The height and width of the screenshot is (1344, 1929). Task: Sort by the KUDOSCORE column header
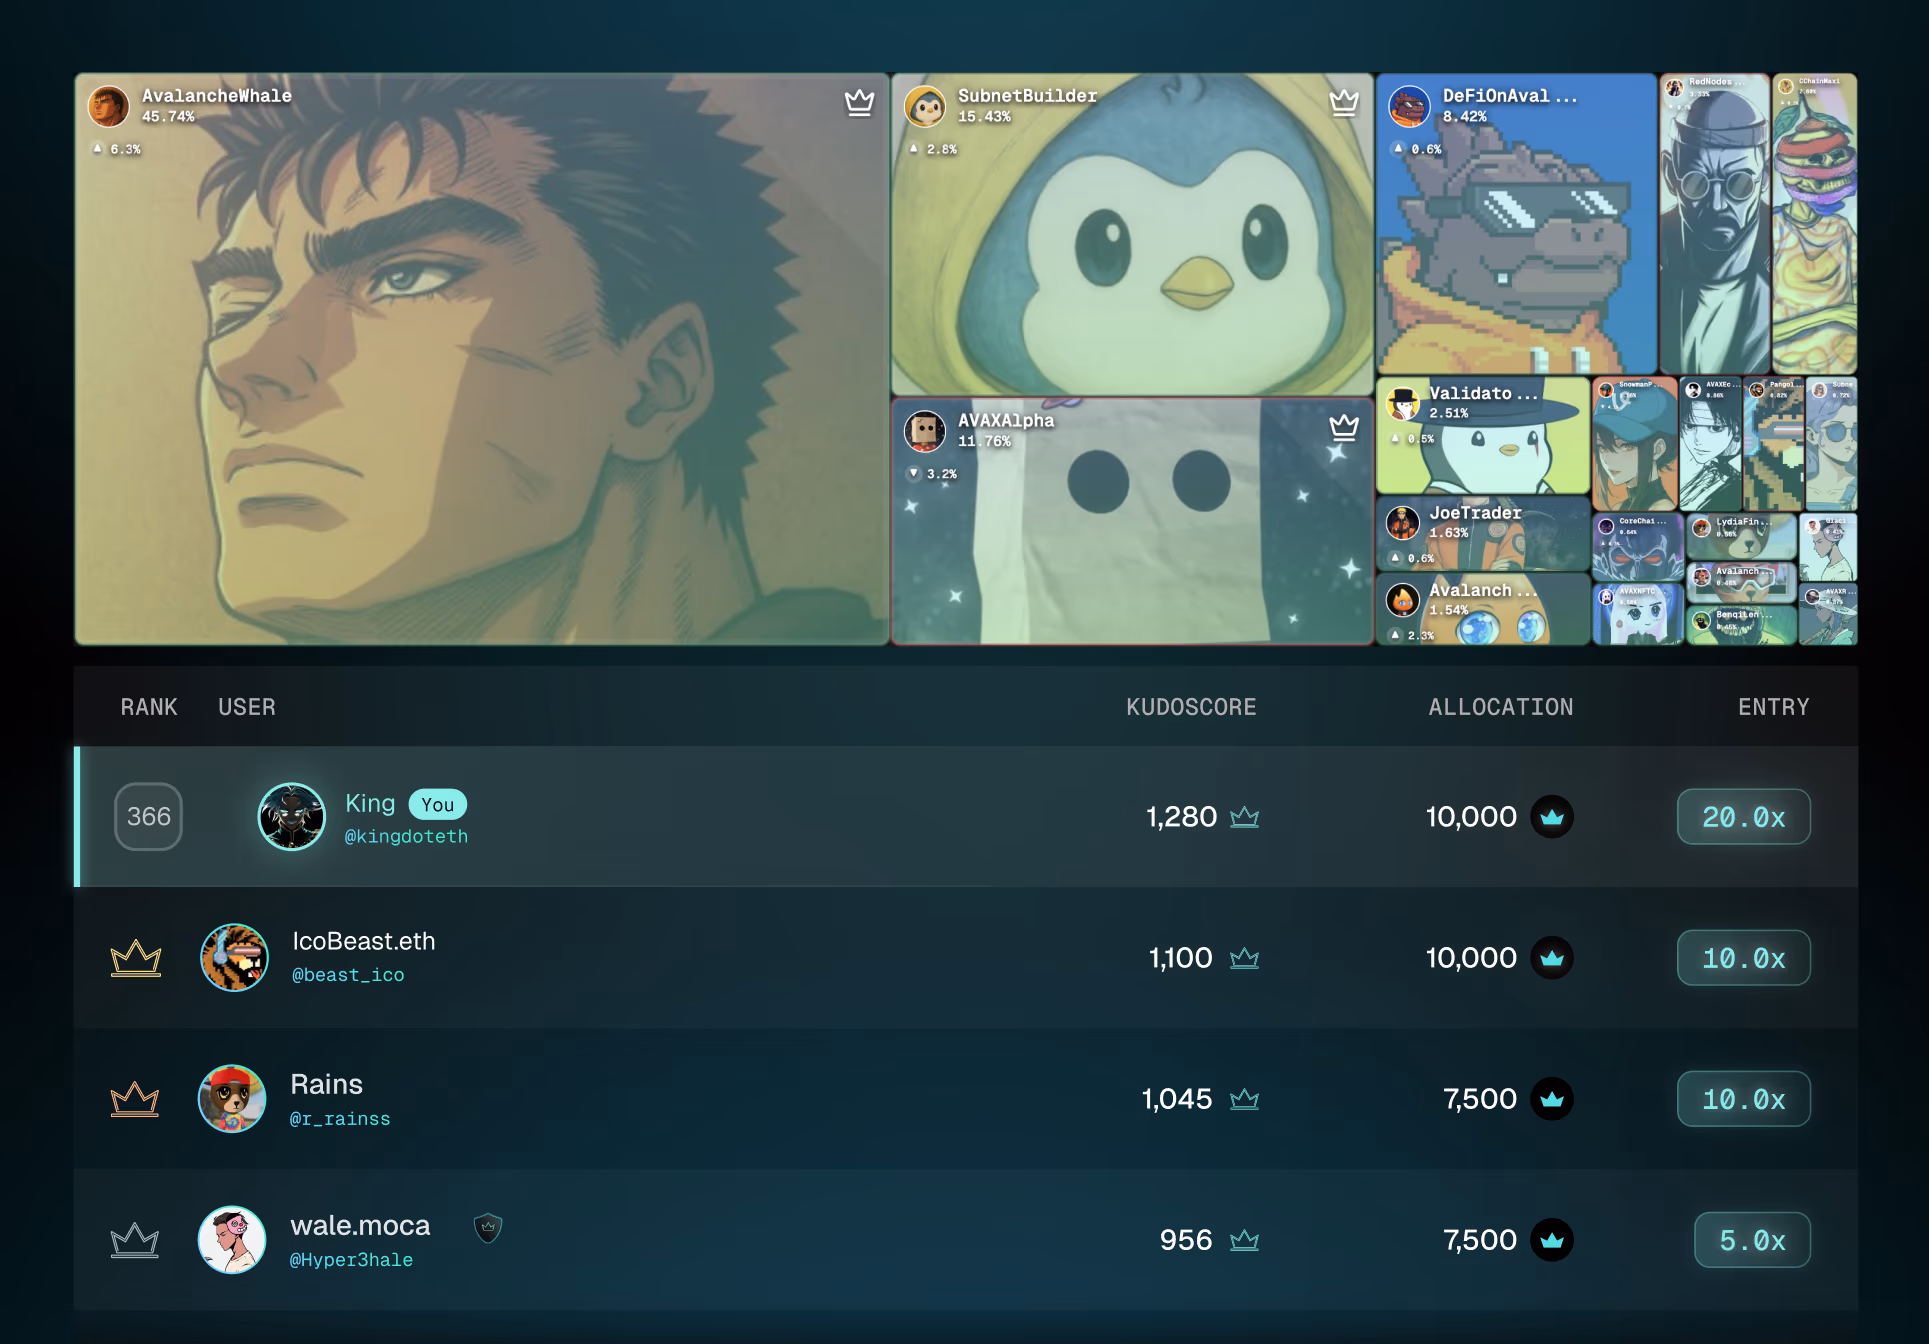pyautogui.click(x=1191, y=707)
